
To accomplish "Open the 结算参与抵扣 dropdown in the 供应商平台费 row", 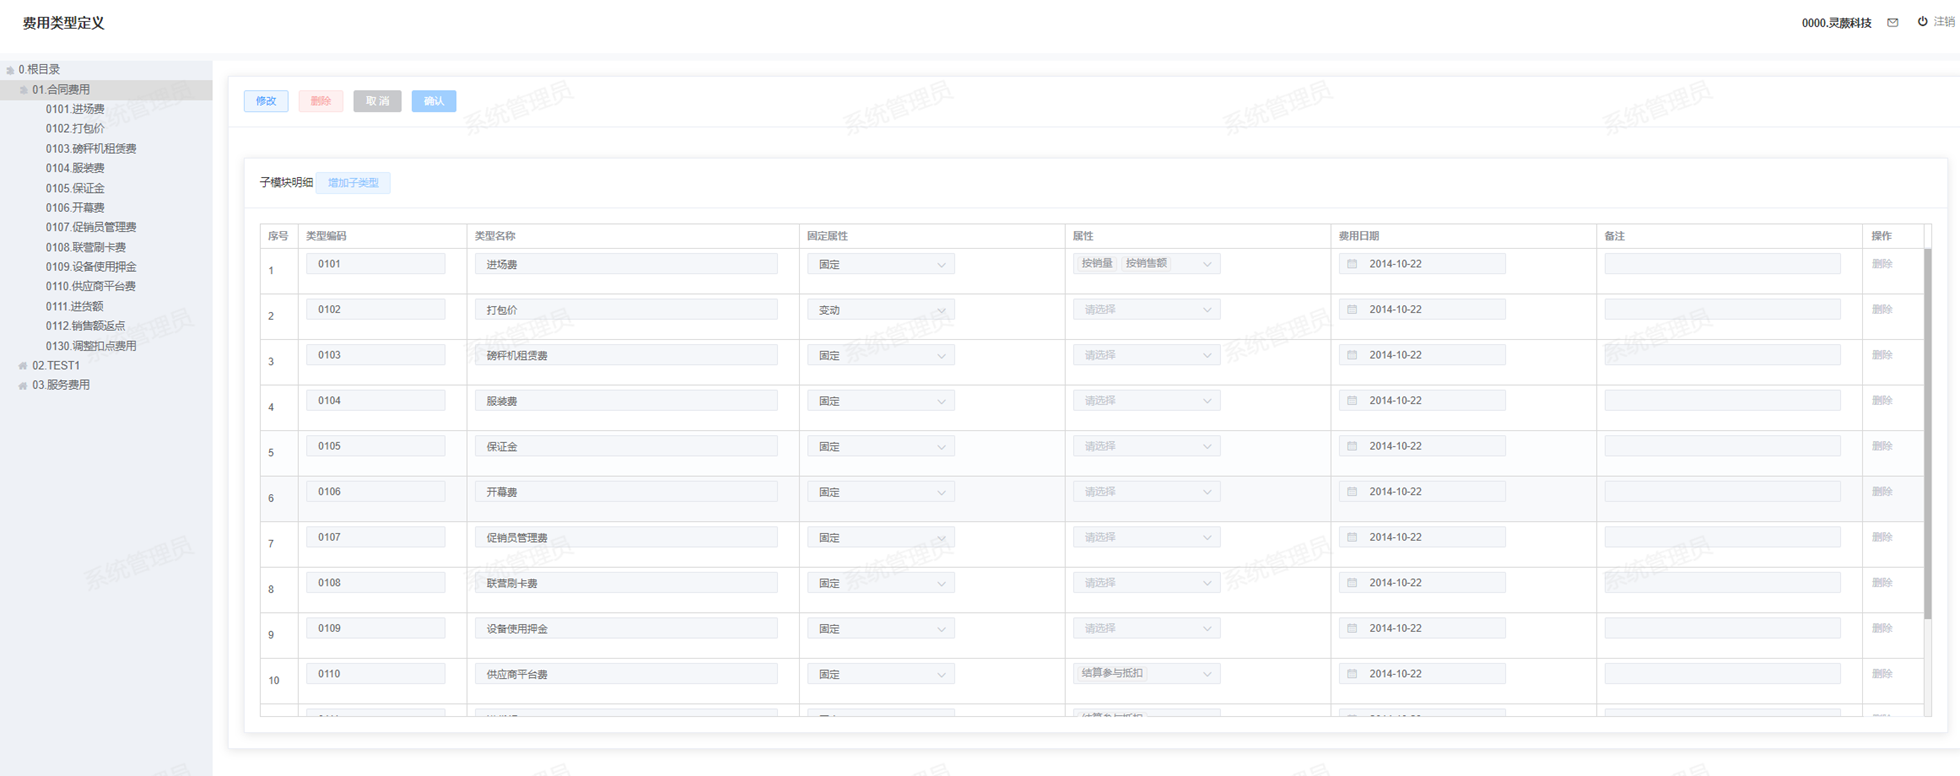I will 1146,674.
